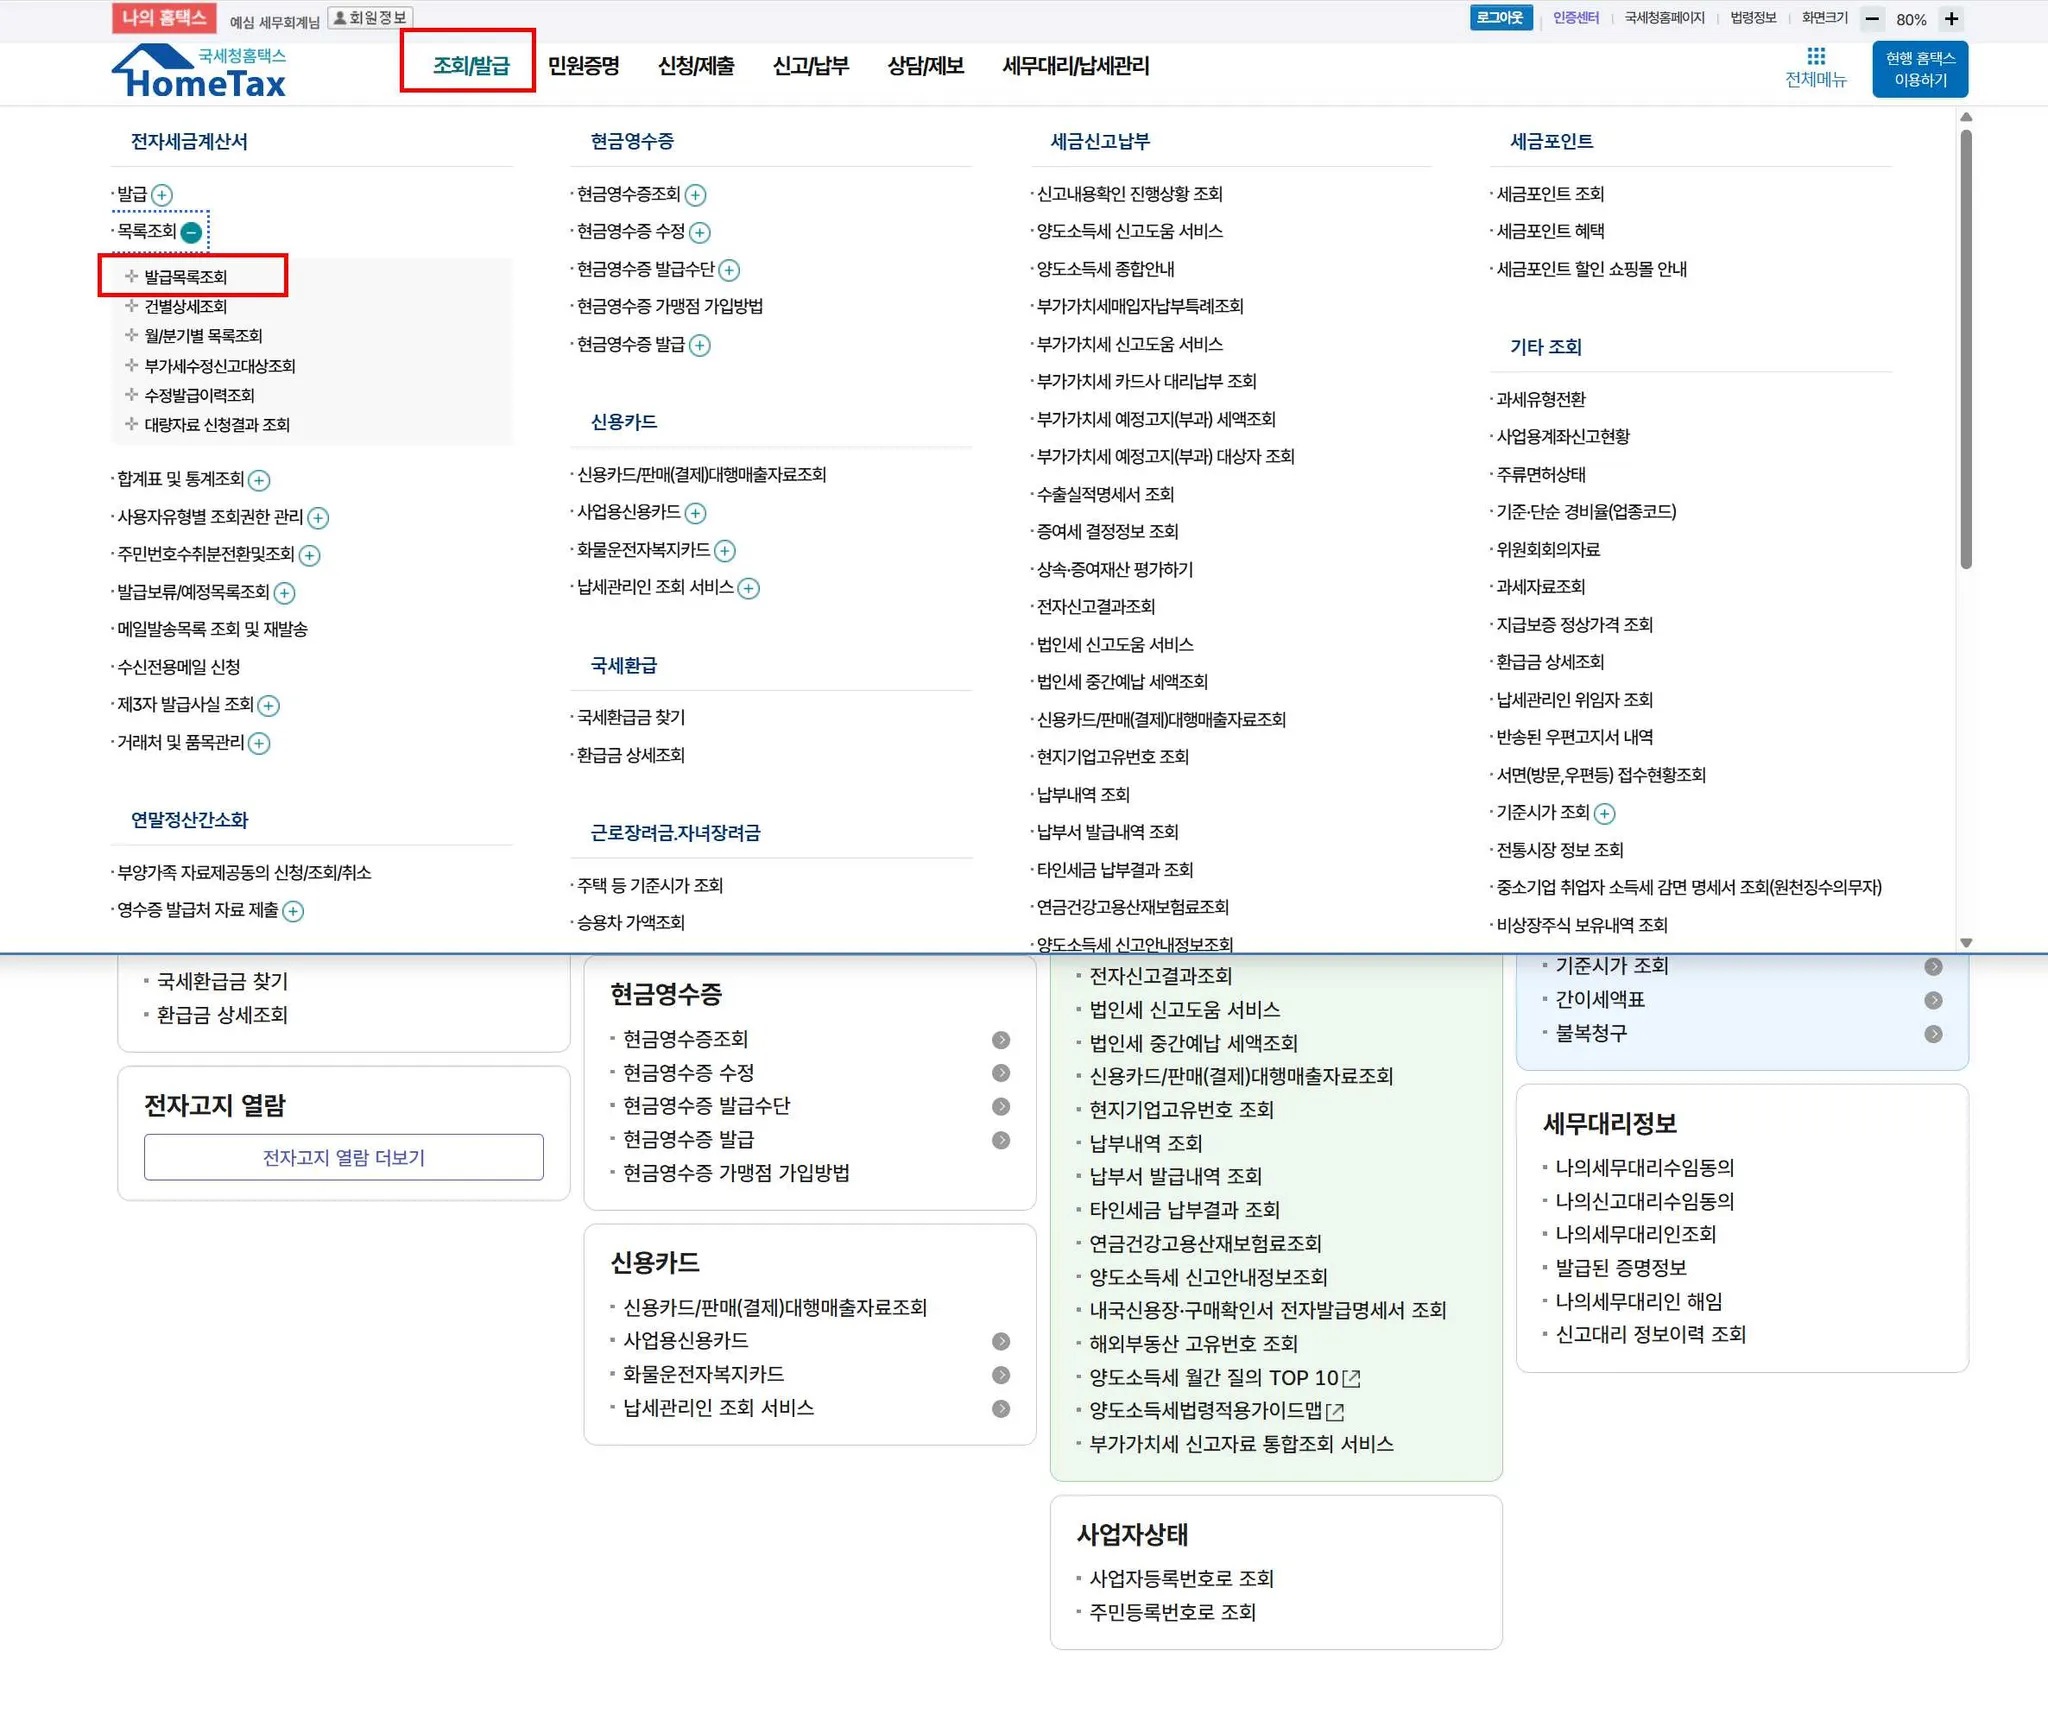2048x1722 pixels.
Task: Click the menu panel scrollbar down arrow
Action: tap(1966, 942)
